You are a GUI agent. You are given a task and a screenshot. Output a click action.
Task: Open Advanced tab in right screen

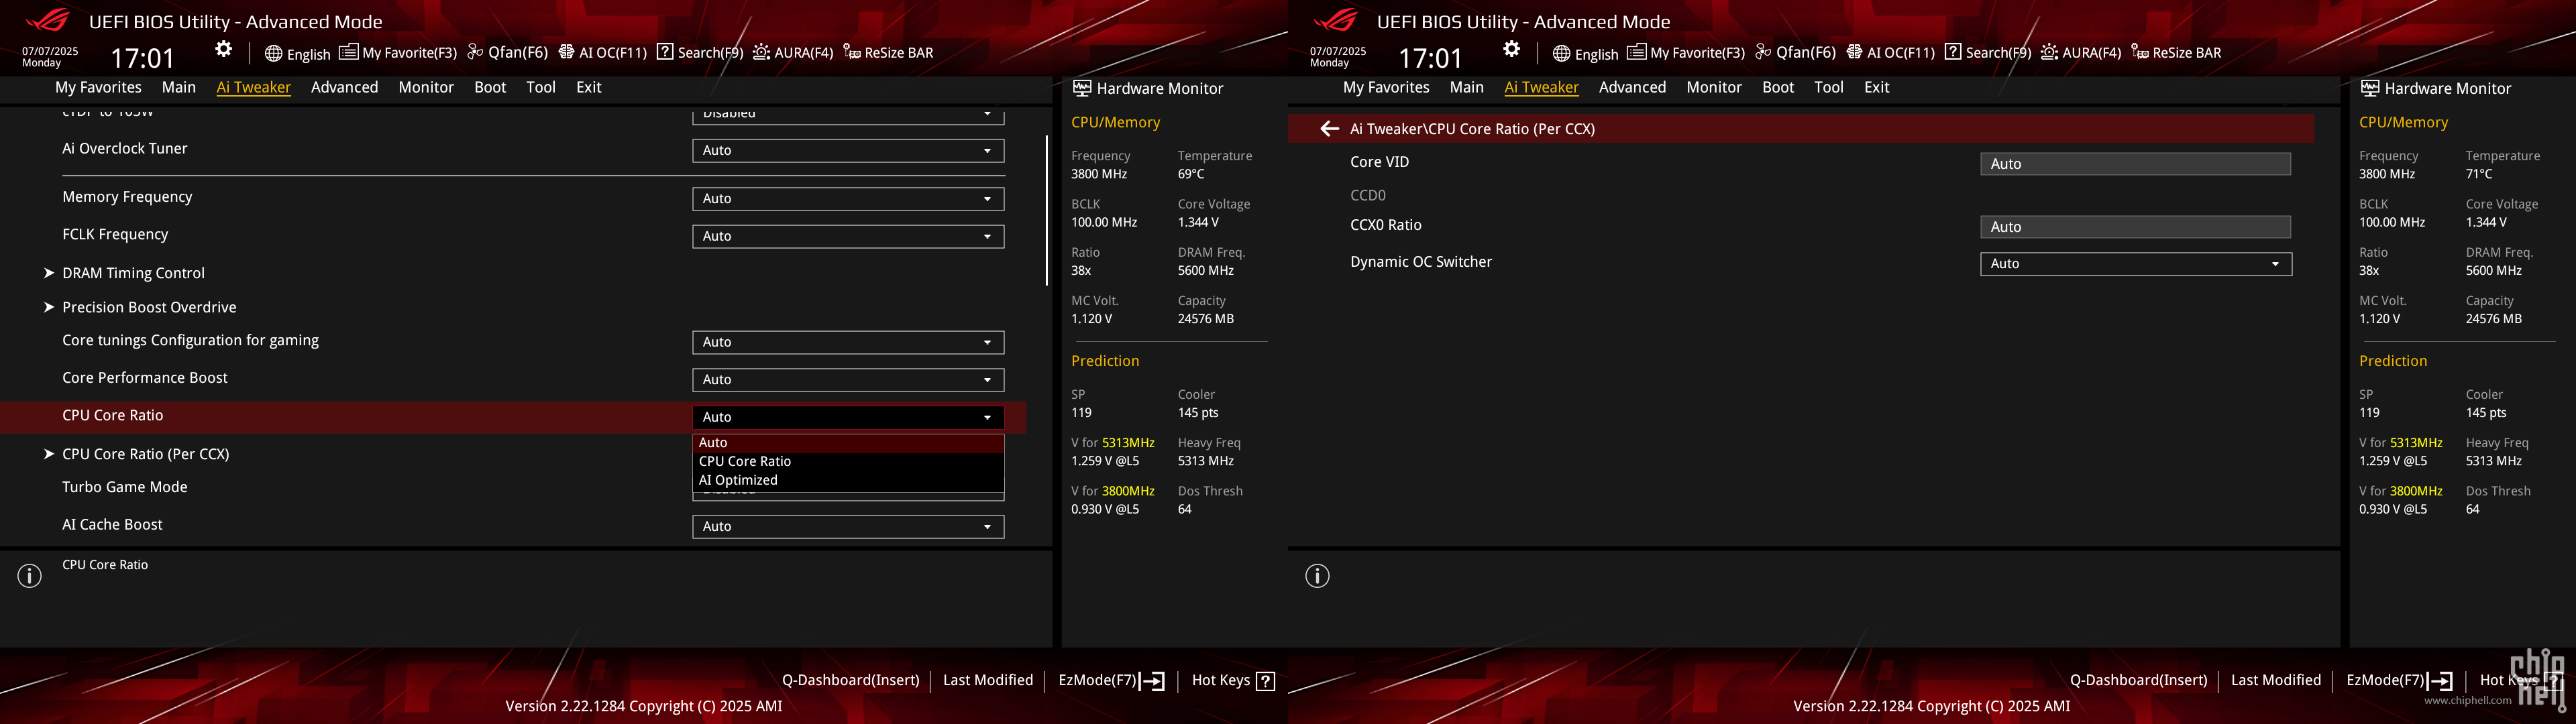point(1633,88)
